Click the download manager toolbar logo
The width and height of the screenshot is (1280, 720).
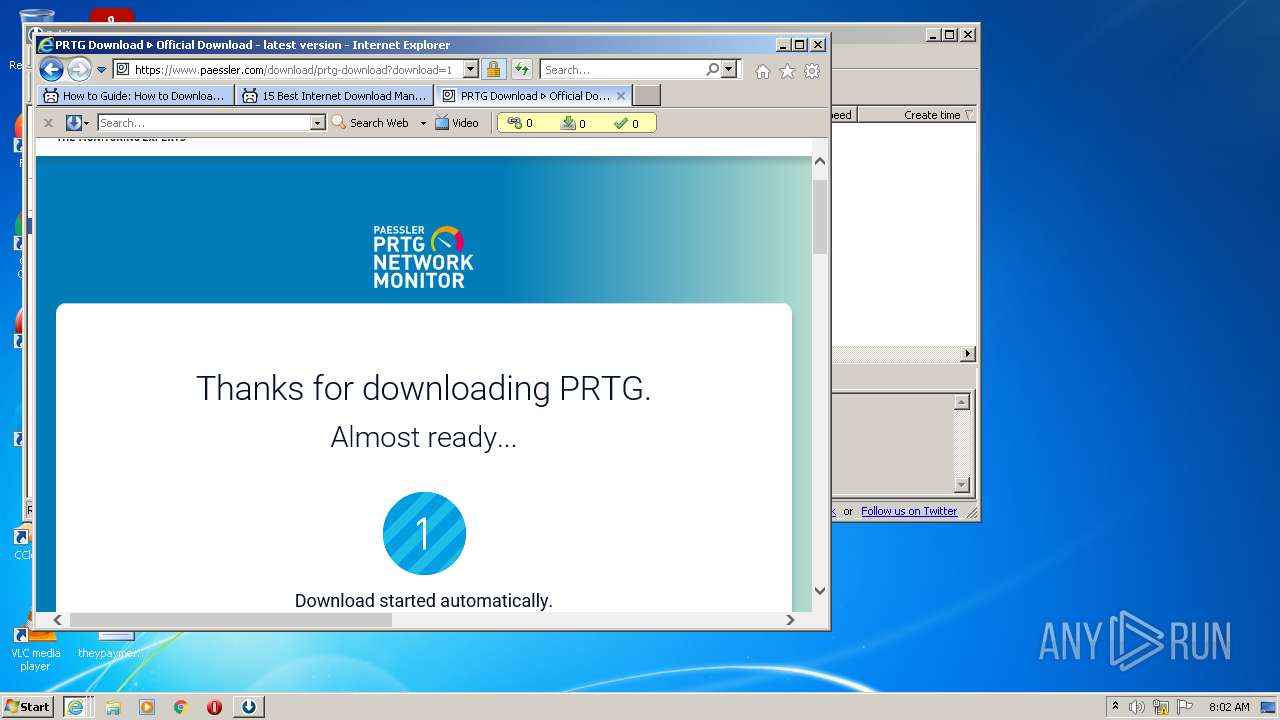73,123
